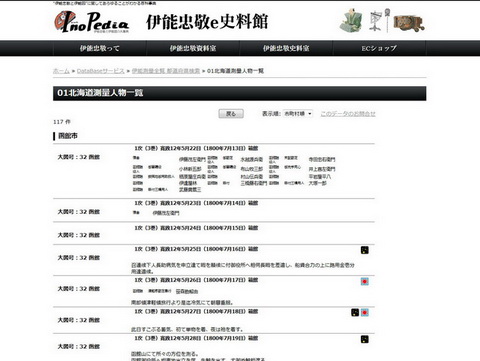Image resolution: width=480 pixels, height=361 pixels.
Task: Open underlined person link in 5月26日 entry
Action: click(x=187, y=291)
